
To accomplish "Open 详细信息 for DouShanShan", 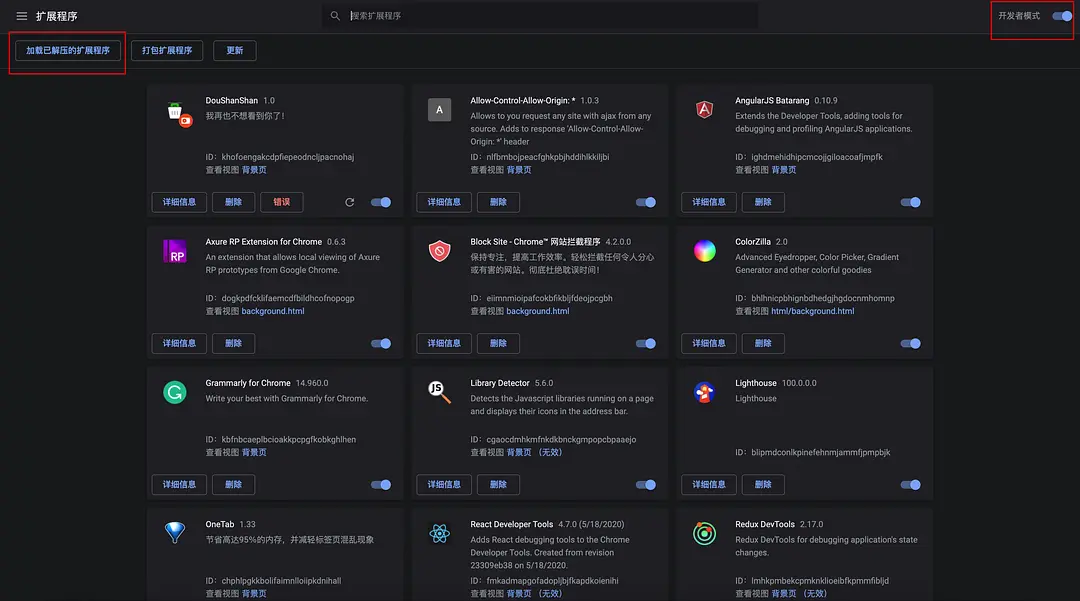I will (x=179, y=202).
